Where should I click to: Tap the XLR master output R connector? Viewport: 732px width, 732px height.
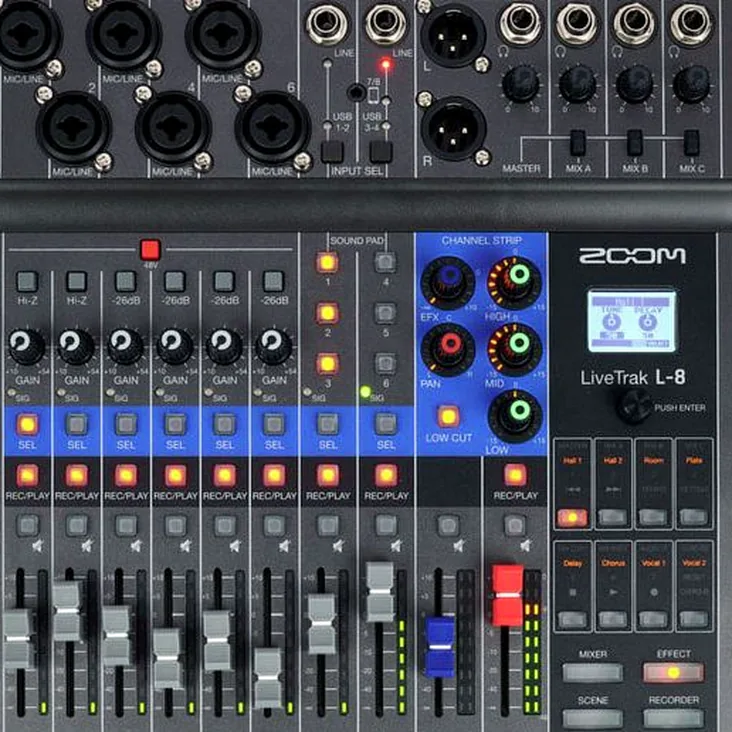[454, 129]
